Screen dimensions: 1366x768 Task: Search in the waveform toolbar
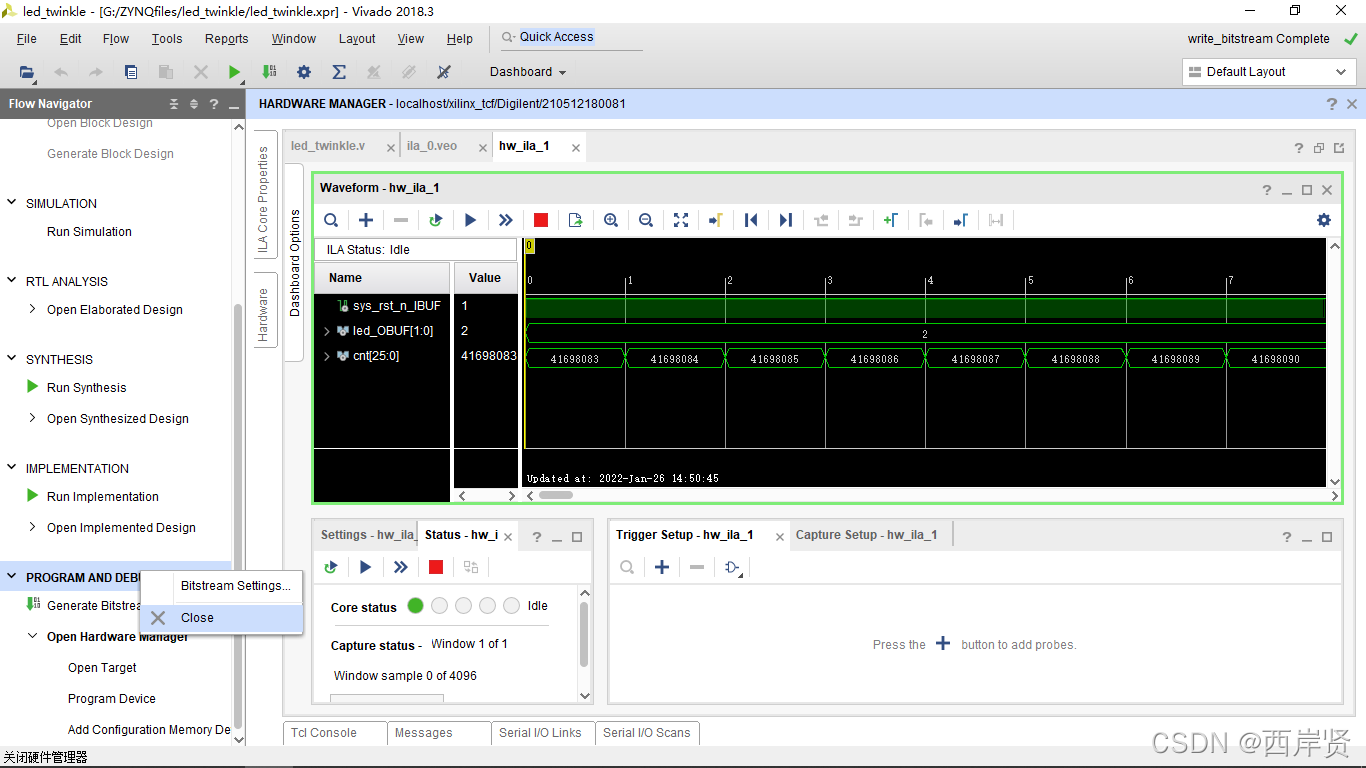coord(331,220)
